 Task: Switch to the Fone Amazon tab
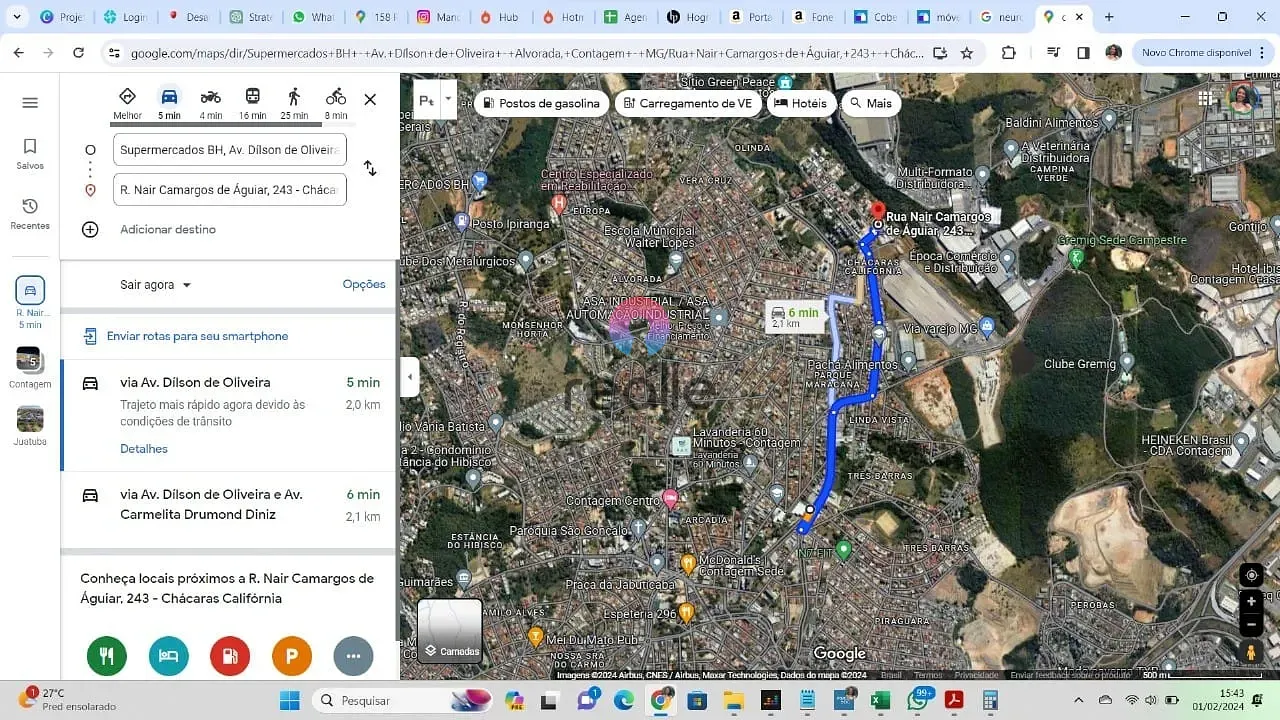click(x=812, y=17)
